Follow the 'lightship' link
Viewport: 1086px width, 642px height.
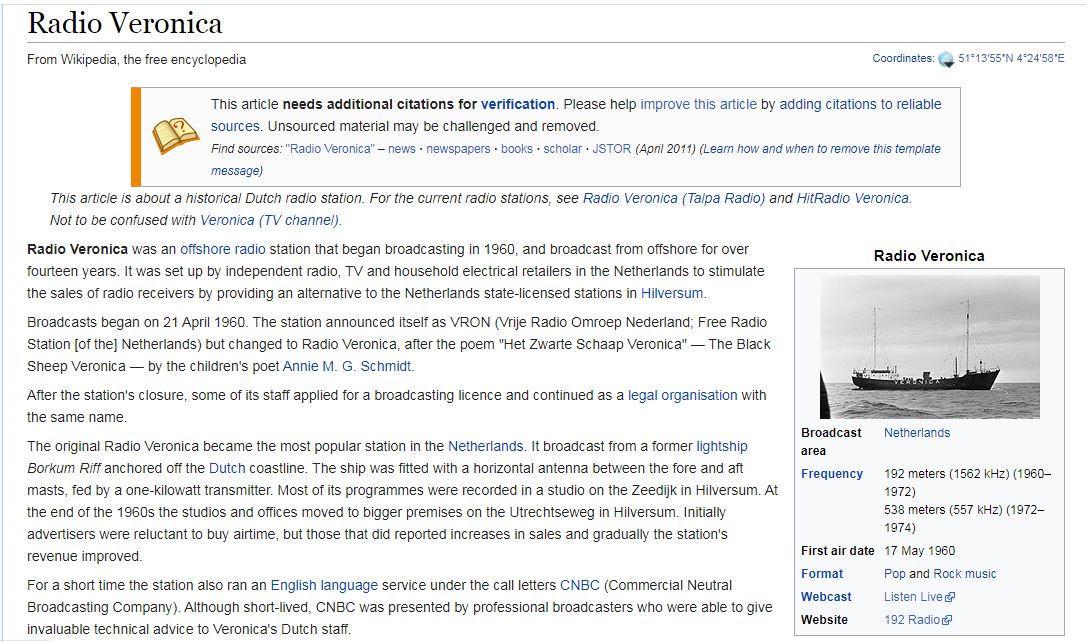tap(721, 446)
